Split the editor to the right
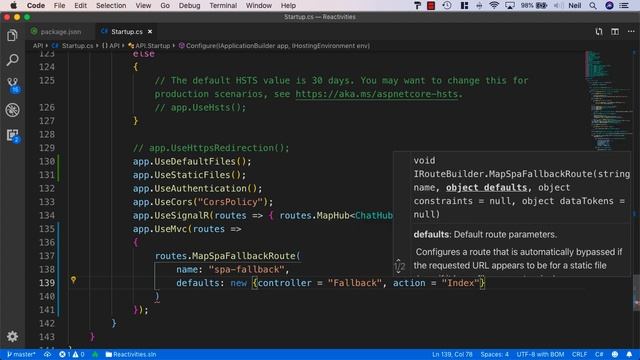This screenshot has height=360, width=640. [615, 31]
